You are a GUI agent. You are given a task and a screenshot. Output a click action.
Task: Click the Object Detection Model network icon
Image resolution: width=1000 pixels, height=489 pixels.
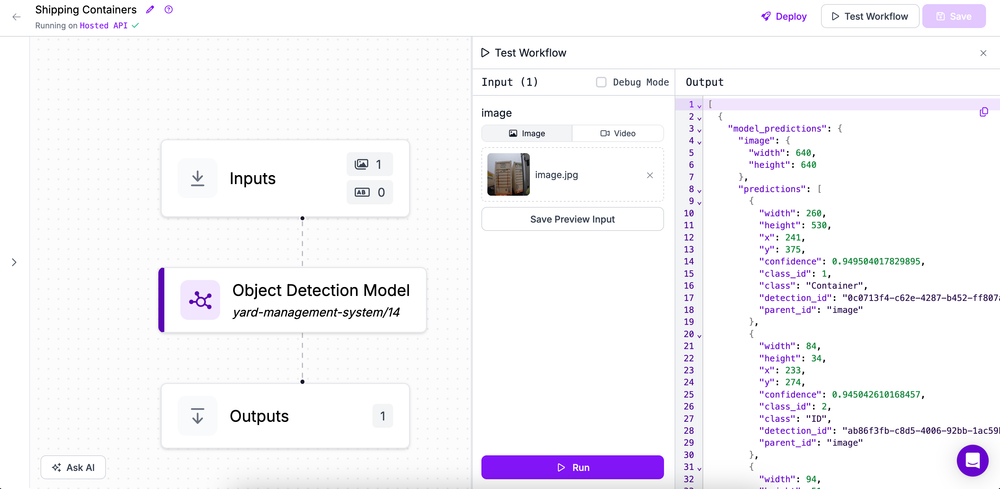[200, 300]
